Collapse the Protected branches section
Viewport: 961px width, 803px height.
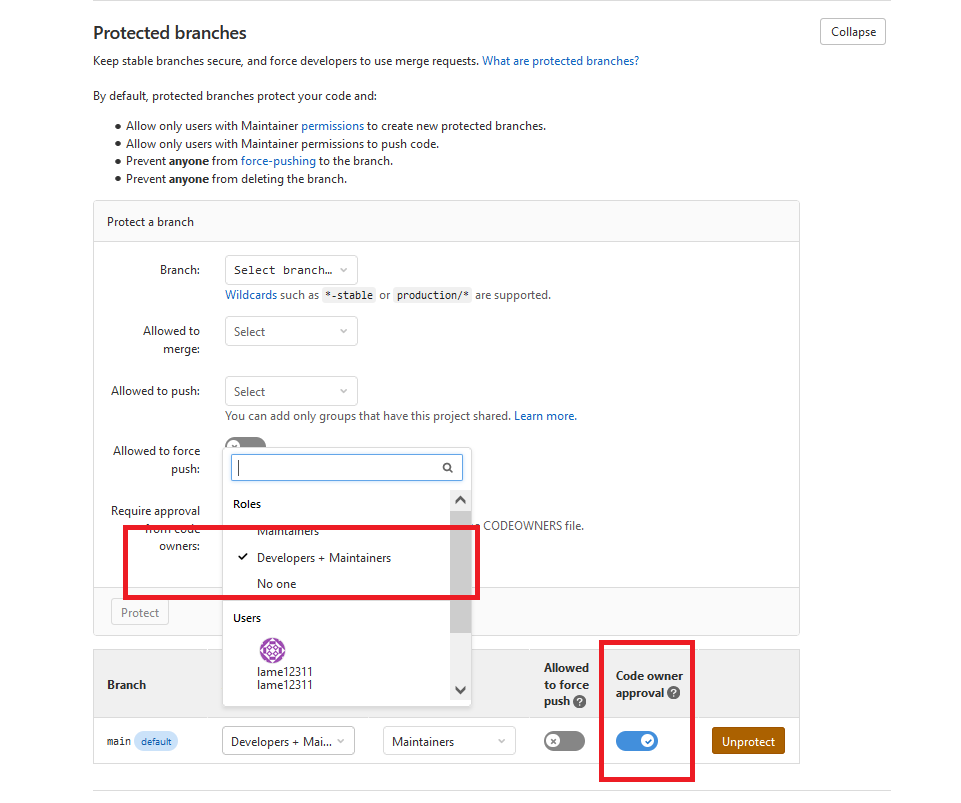852,32
